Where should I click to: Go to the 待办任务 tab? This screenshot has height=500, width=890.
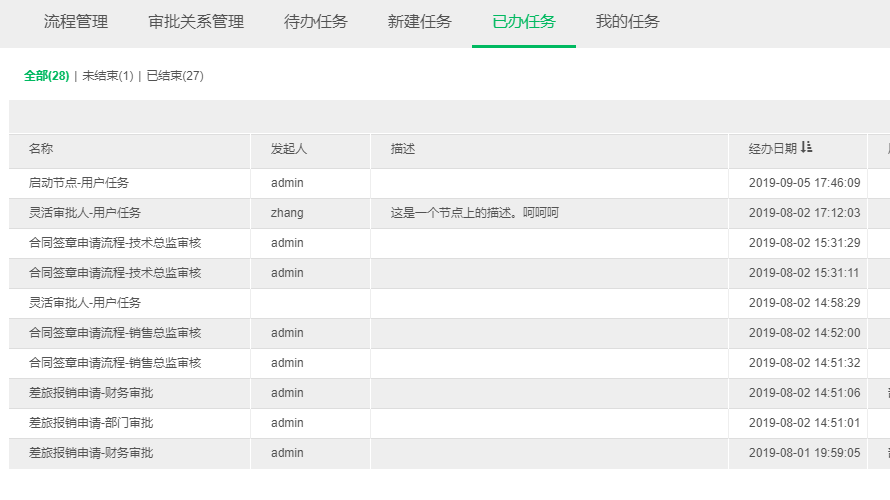[316, 22]
